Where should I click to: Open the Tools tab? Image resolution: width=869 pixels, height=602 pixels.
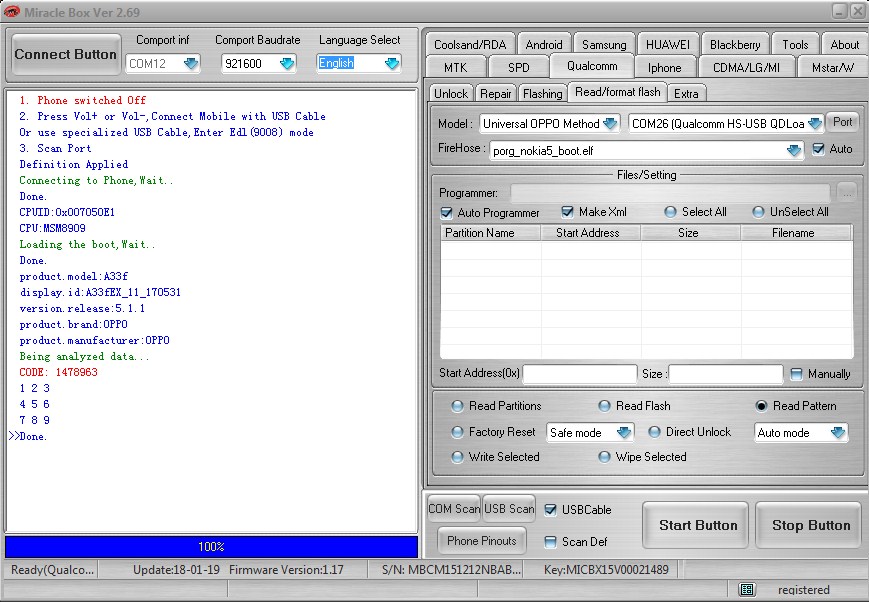(795, 44)
